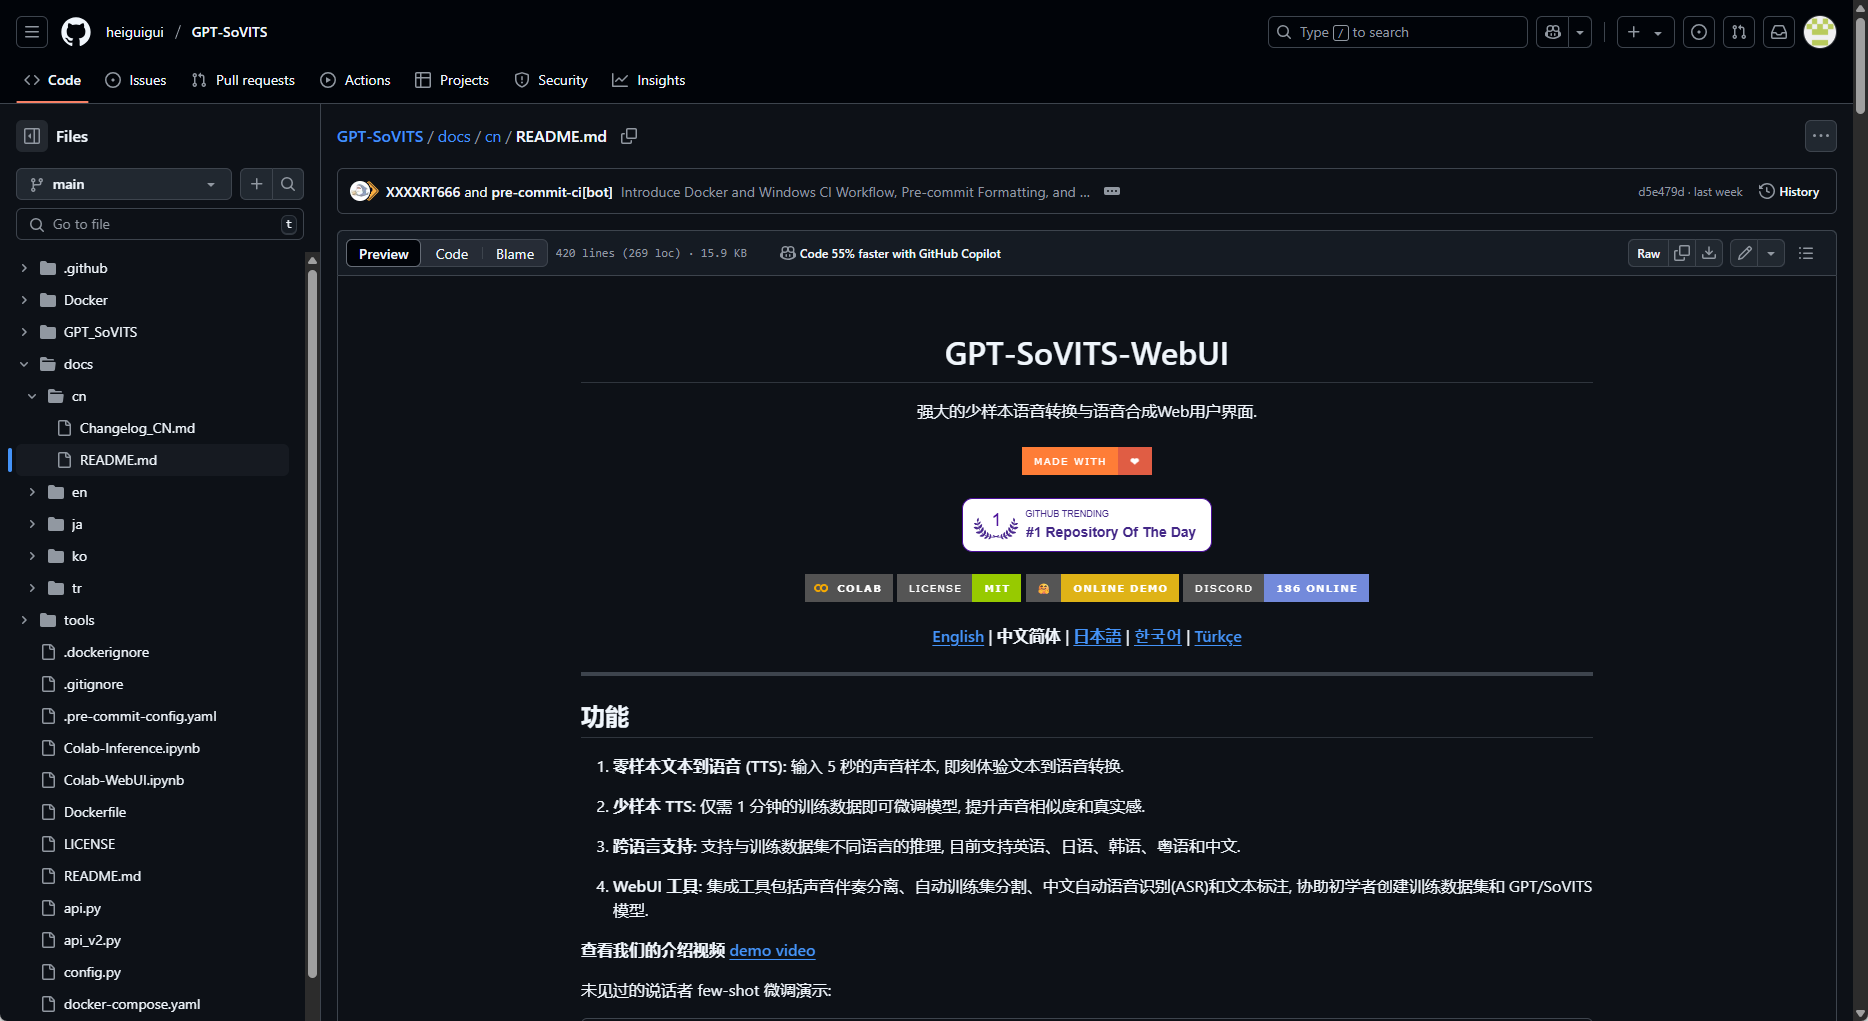Open the file outline list icon
This screenshot has width=1868, height=1021.
(x=1806, y=253)
